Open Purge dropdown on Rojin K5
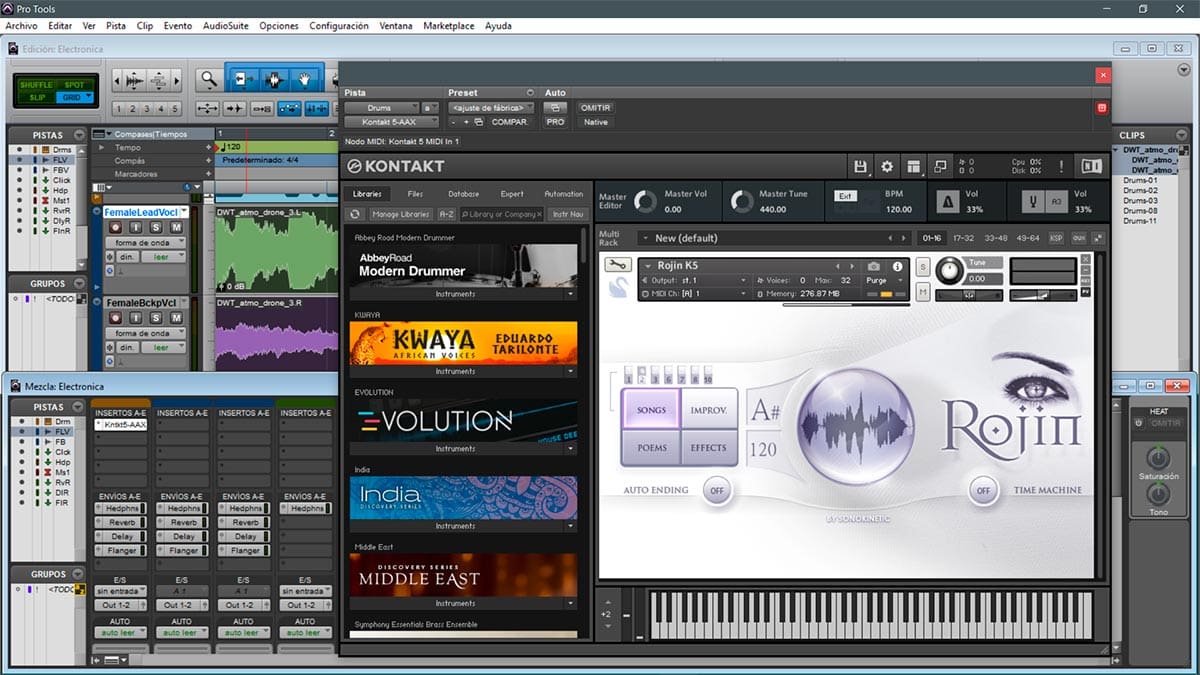 tap(884, 281)
